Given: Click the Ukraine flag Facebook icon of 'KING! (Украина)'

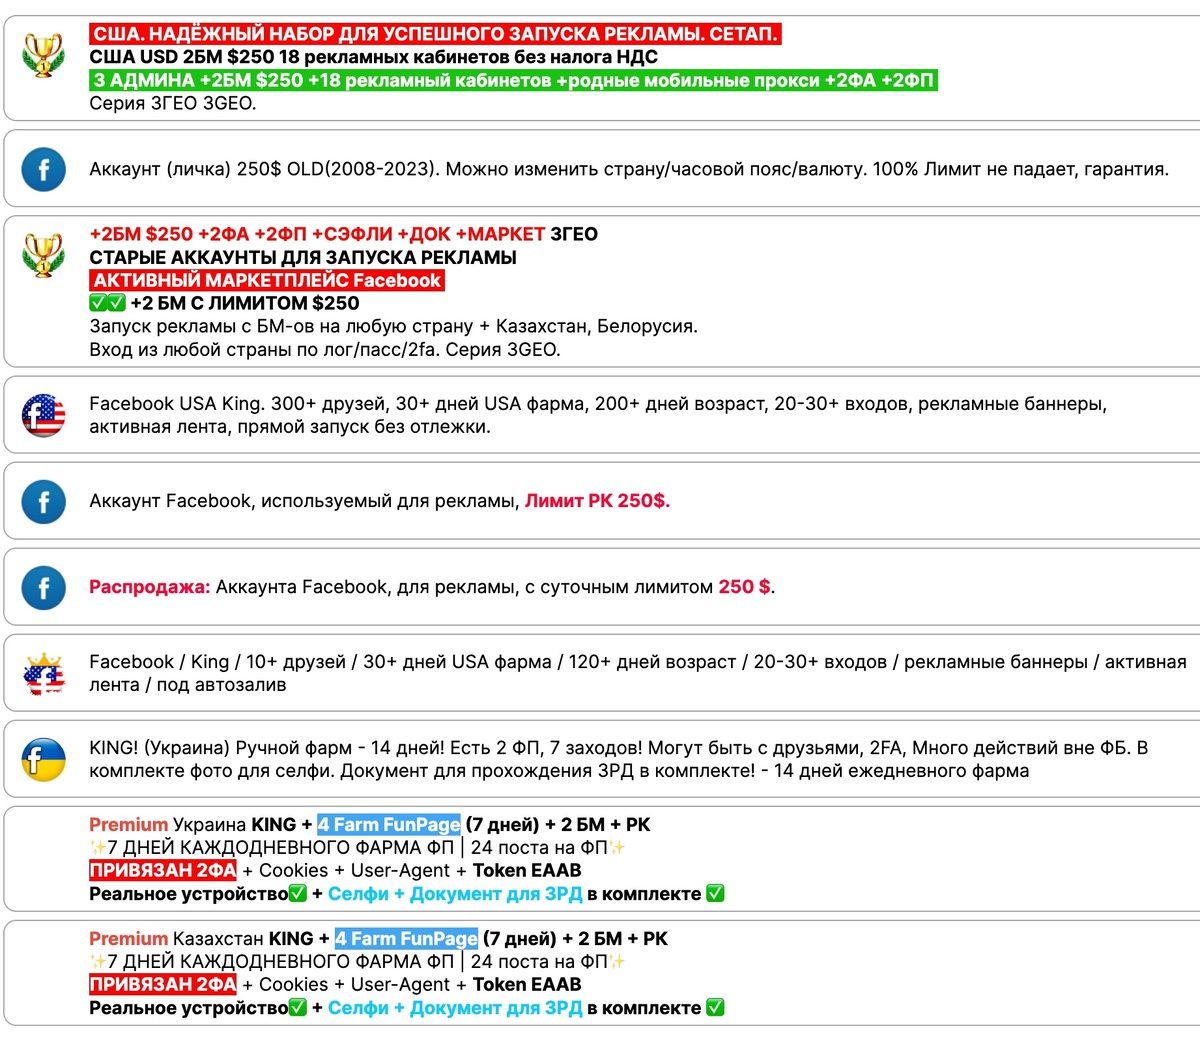Looking at the screenshot, I should tap(43, 760).
